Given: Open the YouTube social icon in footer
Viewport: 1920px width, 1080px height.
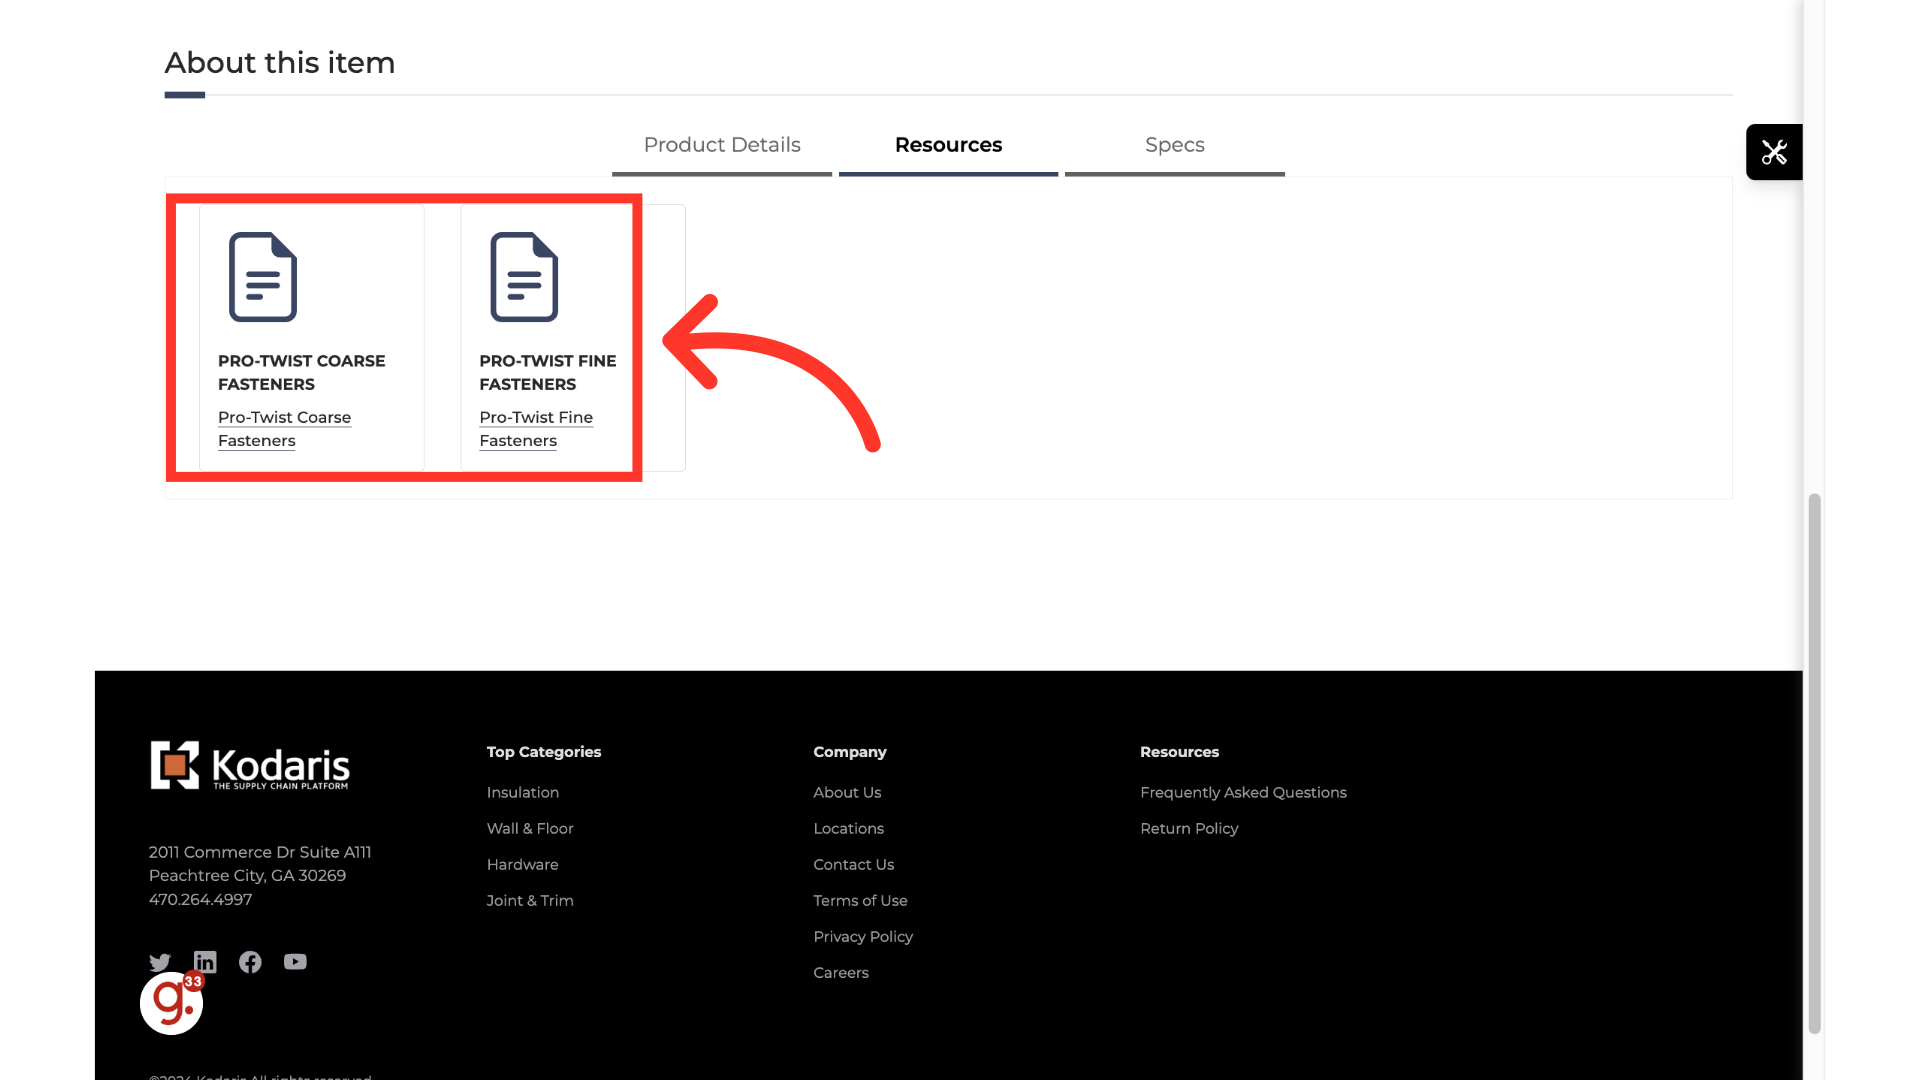Looking at the screenshot, I should (x=295, y=962).
